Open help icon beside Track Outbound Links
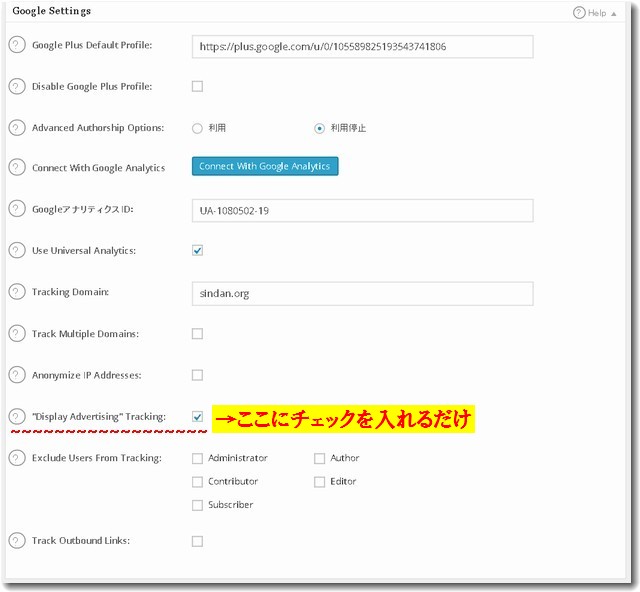The height and width of the screenshot is (592, 640). (x=16, y=540)
